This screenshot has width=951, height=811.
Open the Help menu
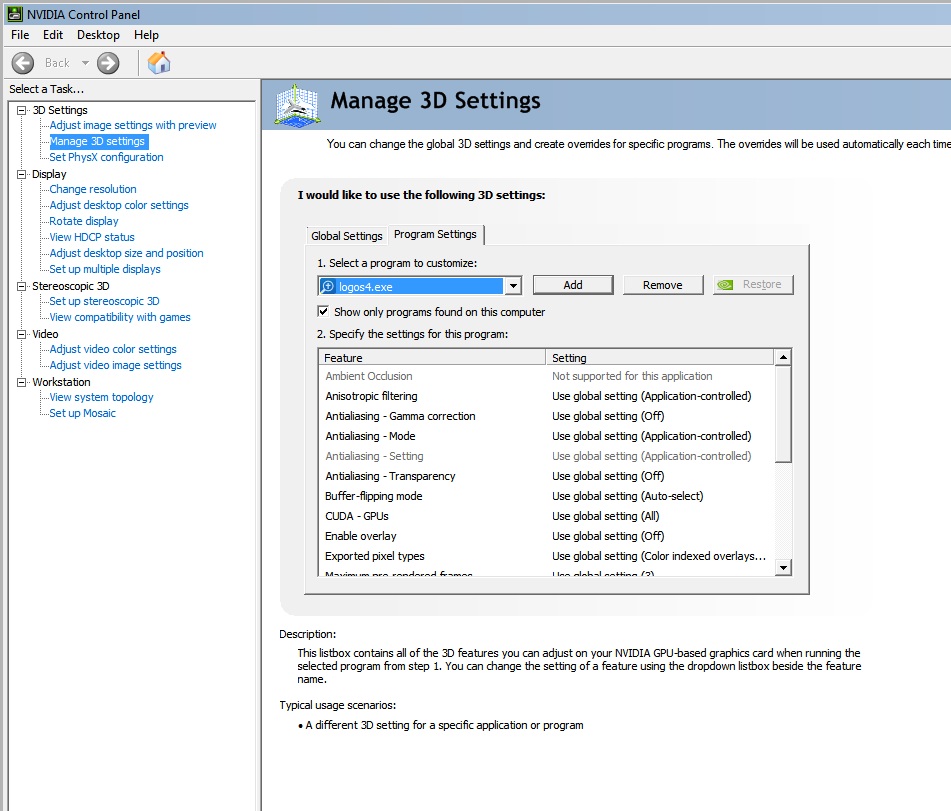point(146,35)
